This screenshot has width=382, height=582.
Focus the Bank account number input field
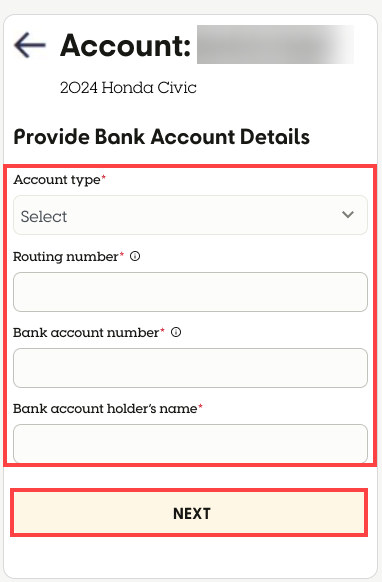click(190, 368)
